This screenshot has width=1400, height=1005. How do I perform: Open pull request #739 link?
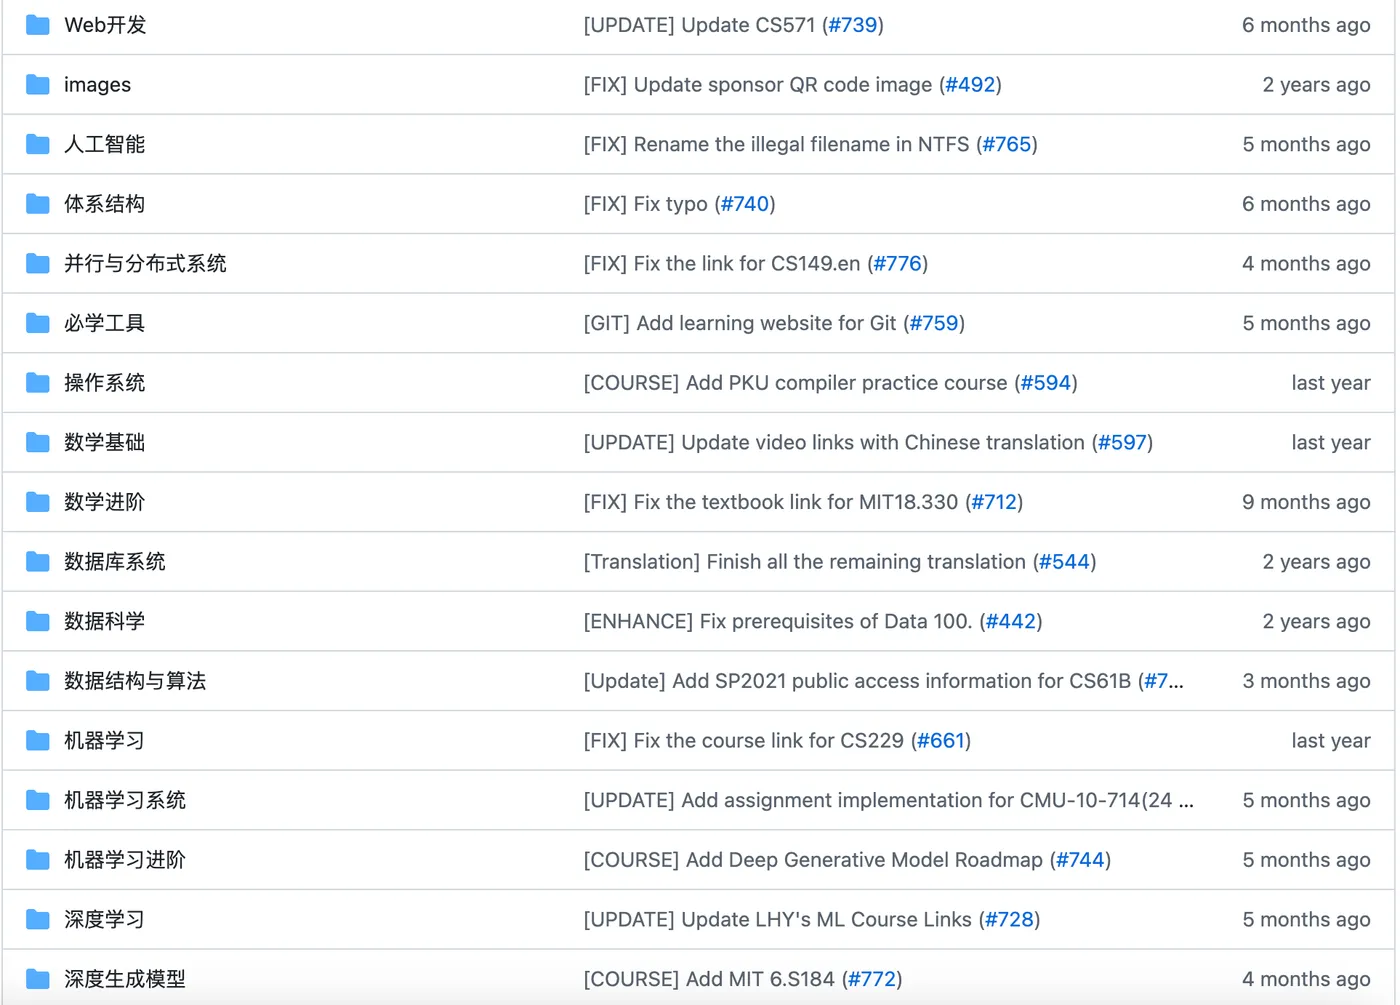[854, 25]
